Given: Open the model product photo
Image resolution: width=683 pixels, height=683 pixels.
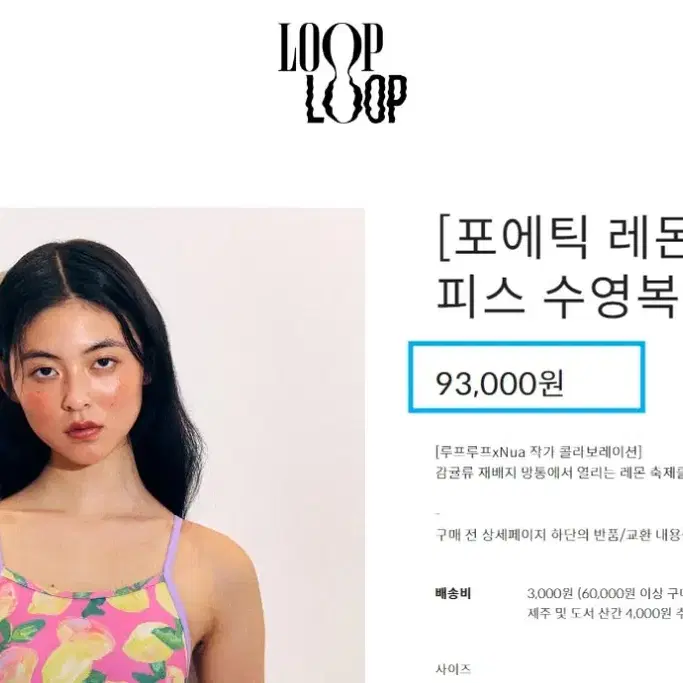Looking at the screenshot, I should pyautogui.click(x=182, y=445).
